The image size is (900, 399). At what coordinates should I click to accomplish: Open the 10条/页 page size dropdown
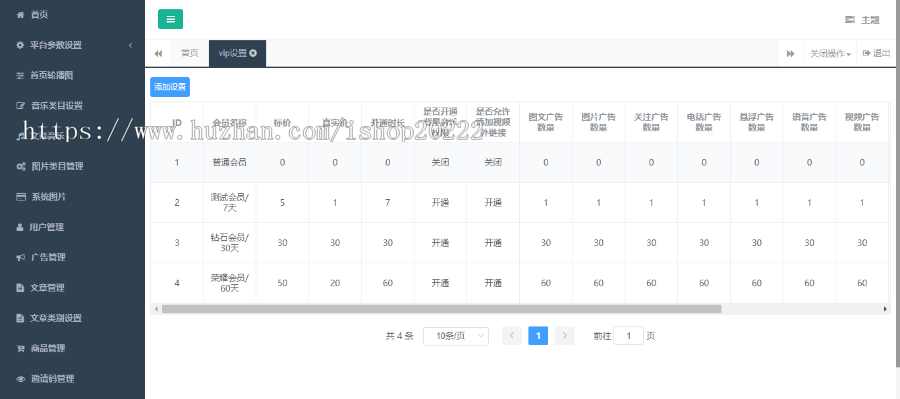(x=456, y=336)
